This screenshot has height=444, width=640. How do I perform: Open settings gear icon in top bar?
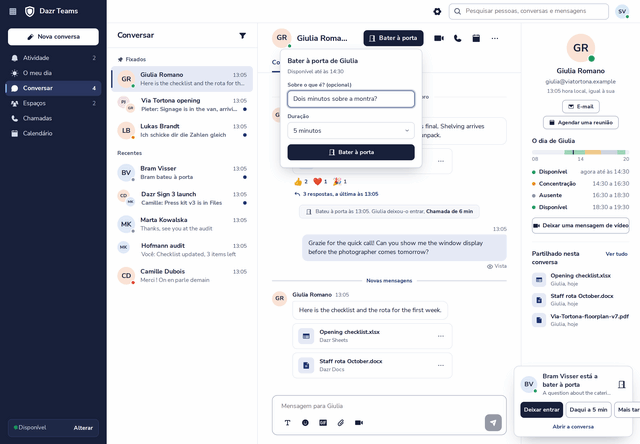(437, 11)
